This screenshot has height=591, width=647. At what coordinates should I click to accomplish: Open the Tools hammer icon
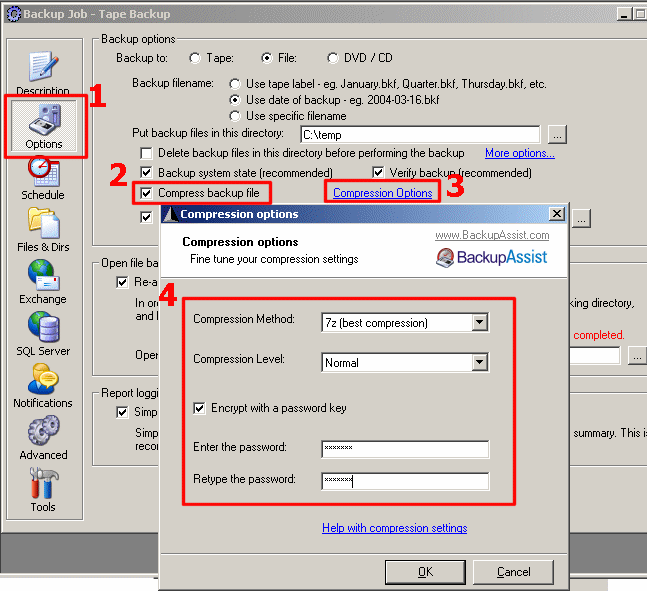[43, 483]
